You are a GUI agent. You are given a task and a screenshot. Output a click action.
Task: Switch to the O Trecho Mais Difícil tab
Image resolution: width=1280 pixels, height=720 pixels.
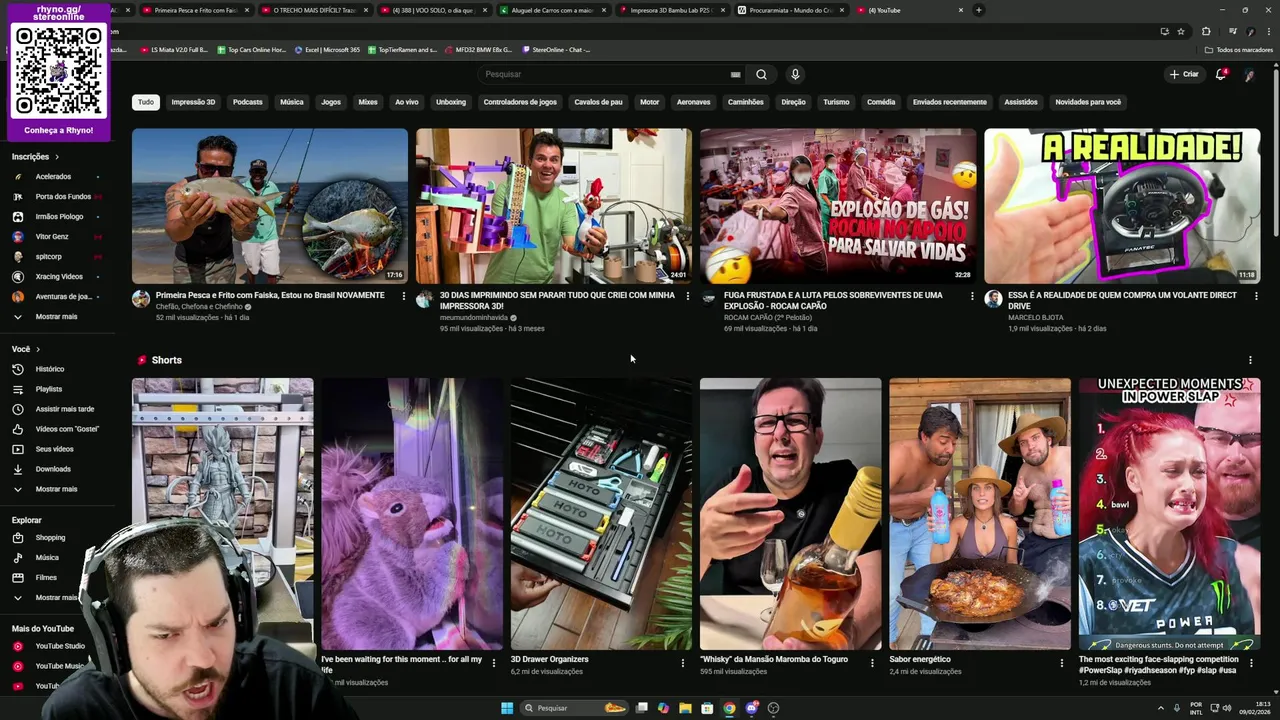315,10
